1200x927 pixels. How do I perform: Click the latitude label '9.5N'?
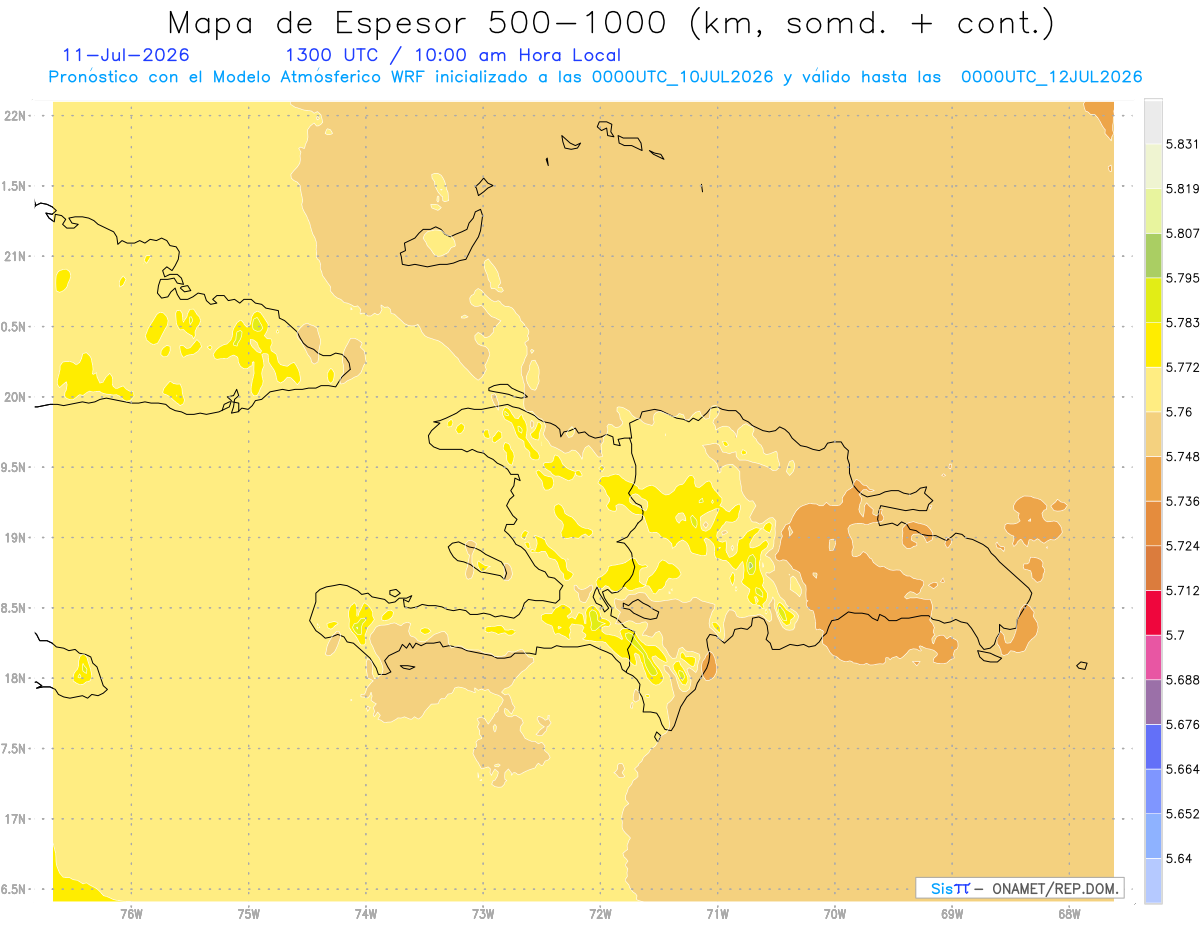[x=14, y=468]
